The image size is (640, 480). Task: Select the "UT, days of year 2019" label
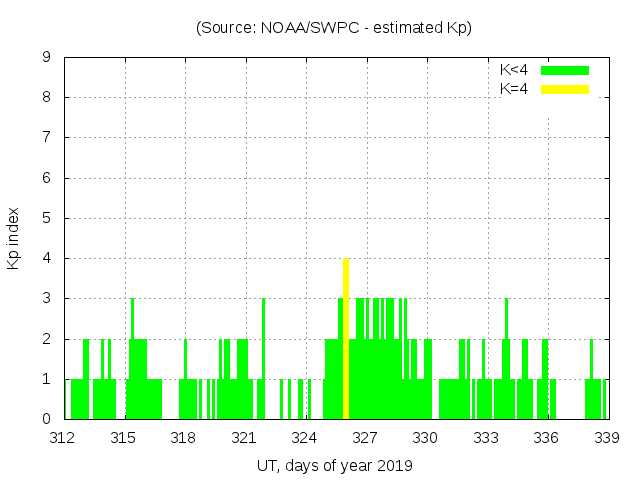pyautogui.click(x=334, y=465)
